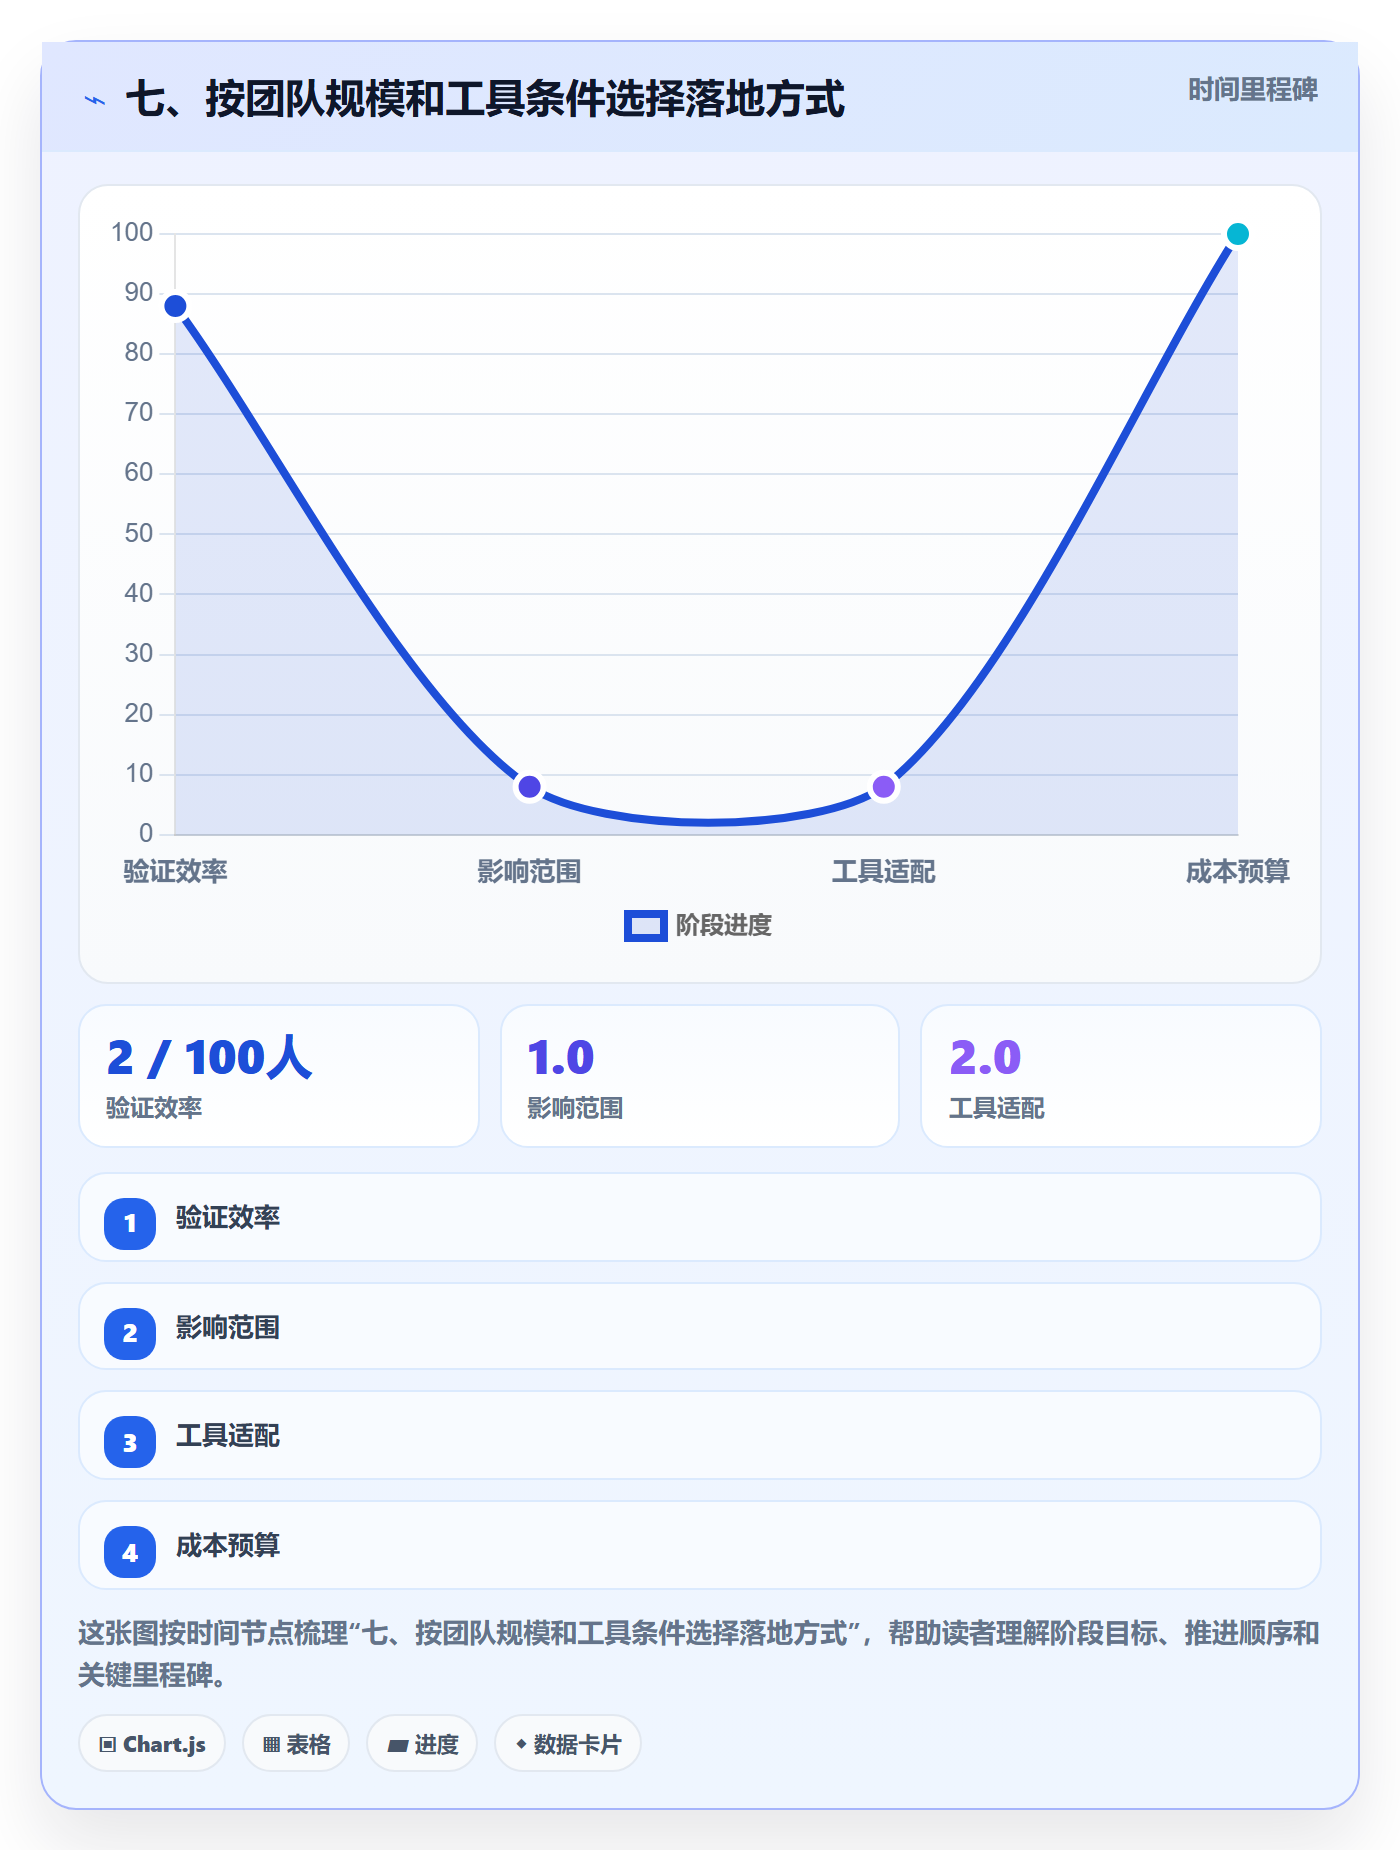Screen dimensions: 1400x1850
Task: Click the 影响范围 x-axis label
Action: pyautogui.click(x=529, y=871)
